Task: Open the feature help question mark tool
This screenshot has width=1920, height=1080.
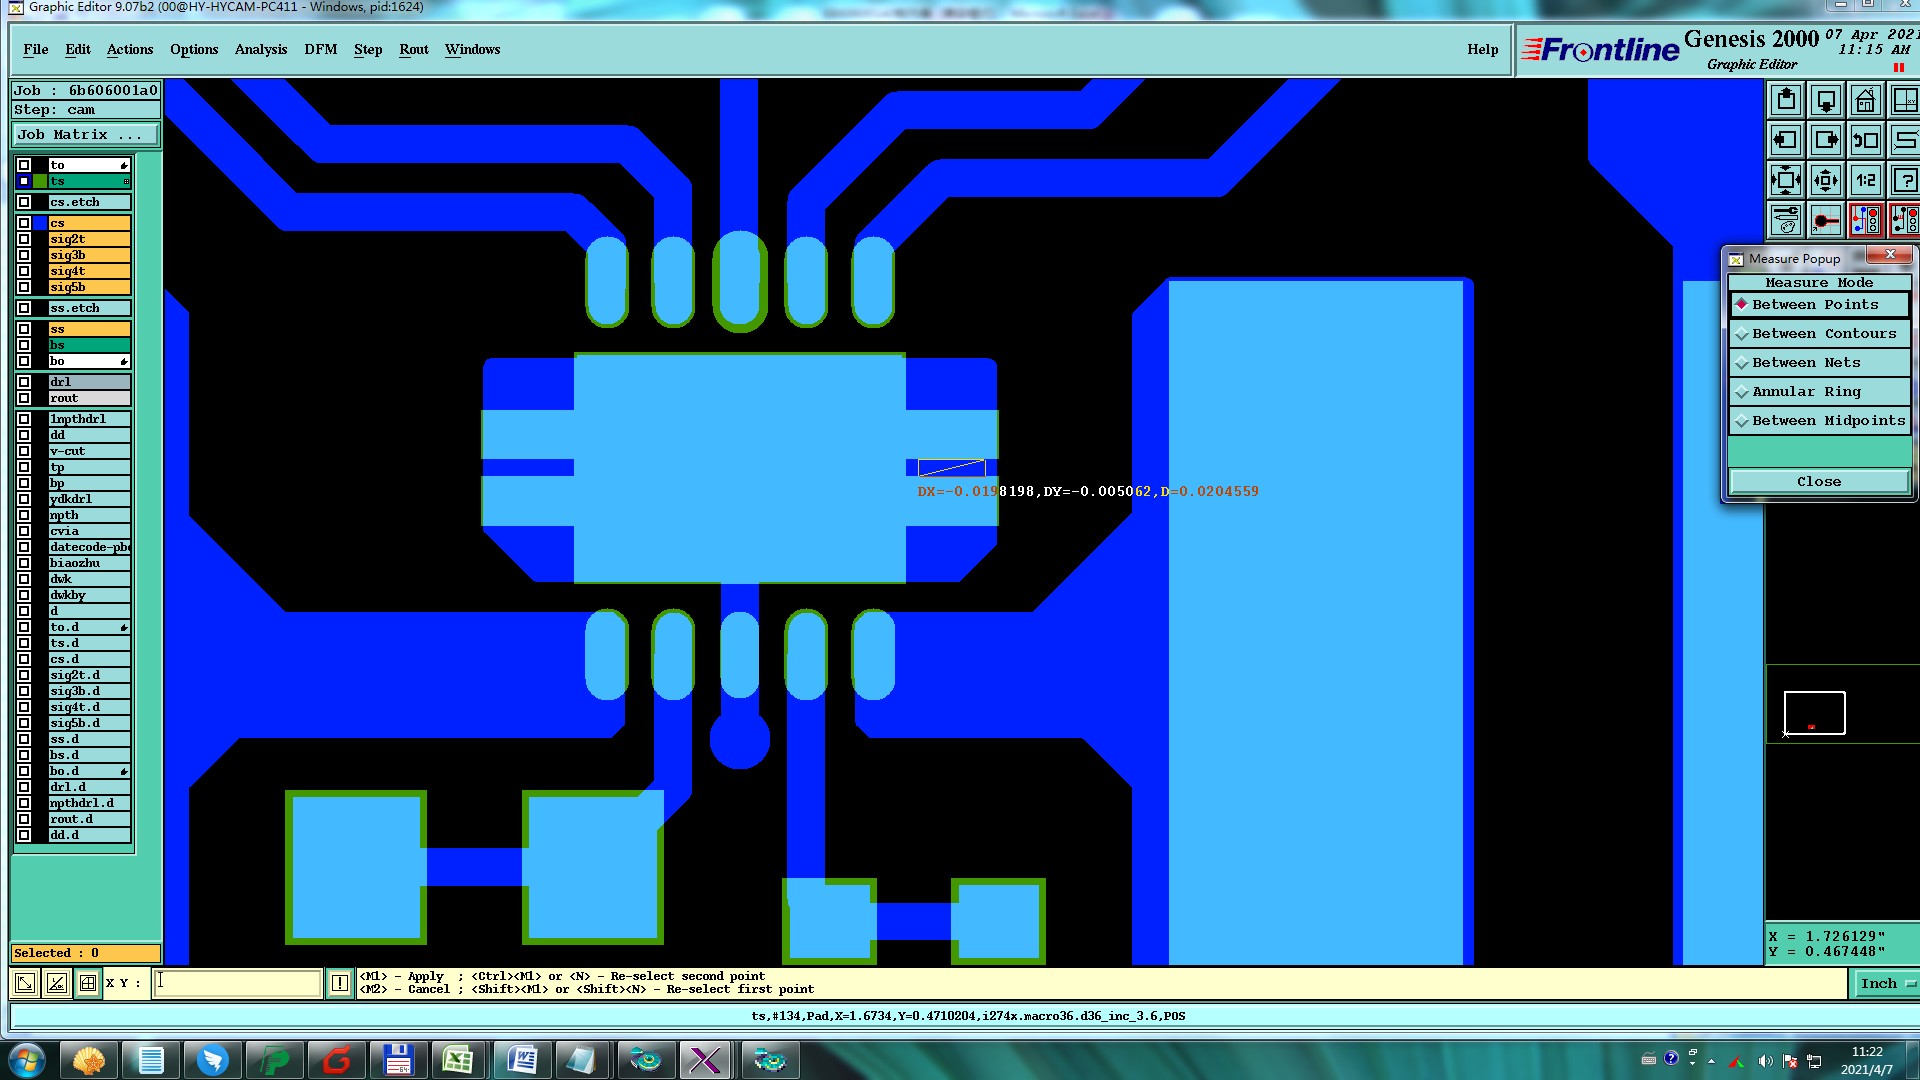Action: point(1904,181)
